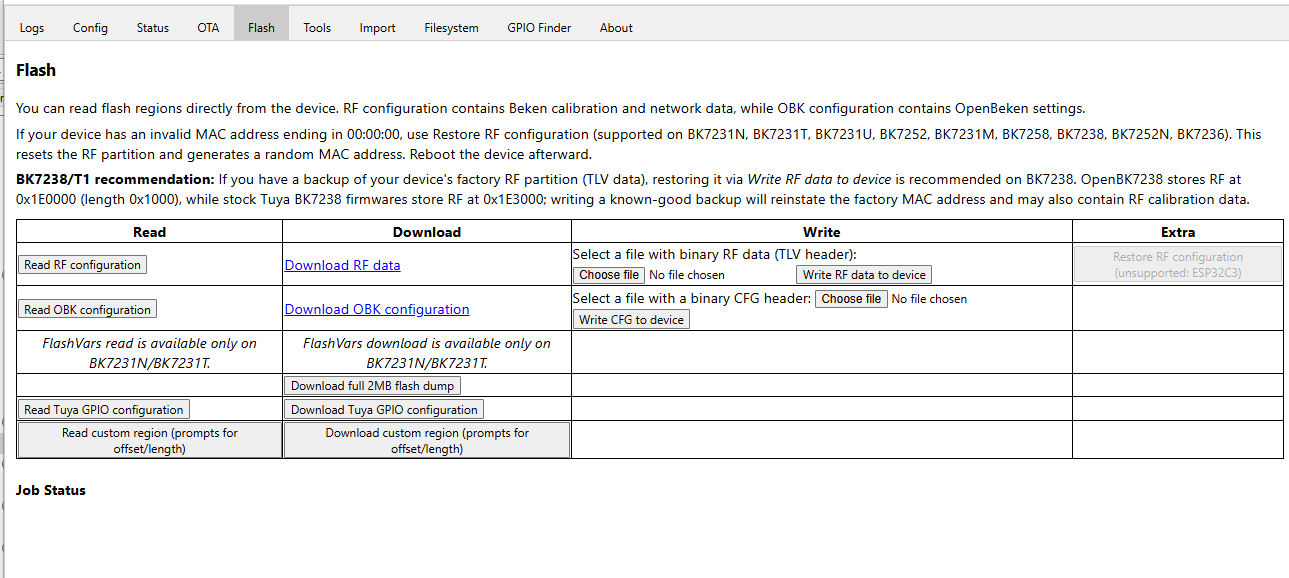Click Read custom region button
1289x578 pixels.
click(150, 441)
